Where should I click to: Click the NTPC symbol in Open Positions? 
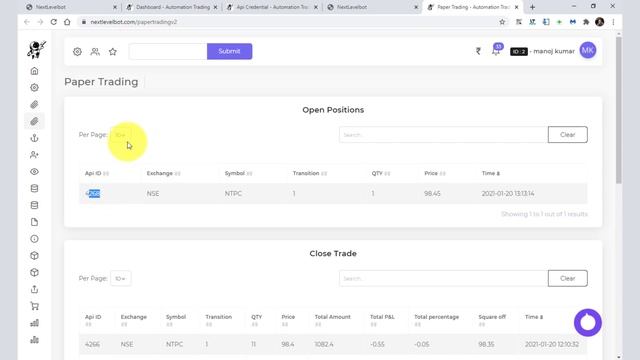point(233,193)
